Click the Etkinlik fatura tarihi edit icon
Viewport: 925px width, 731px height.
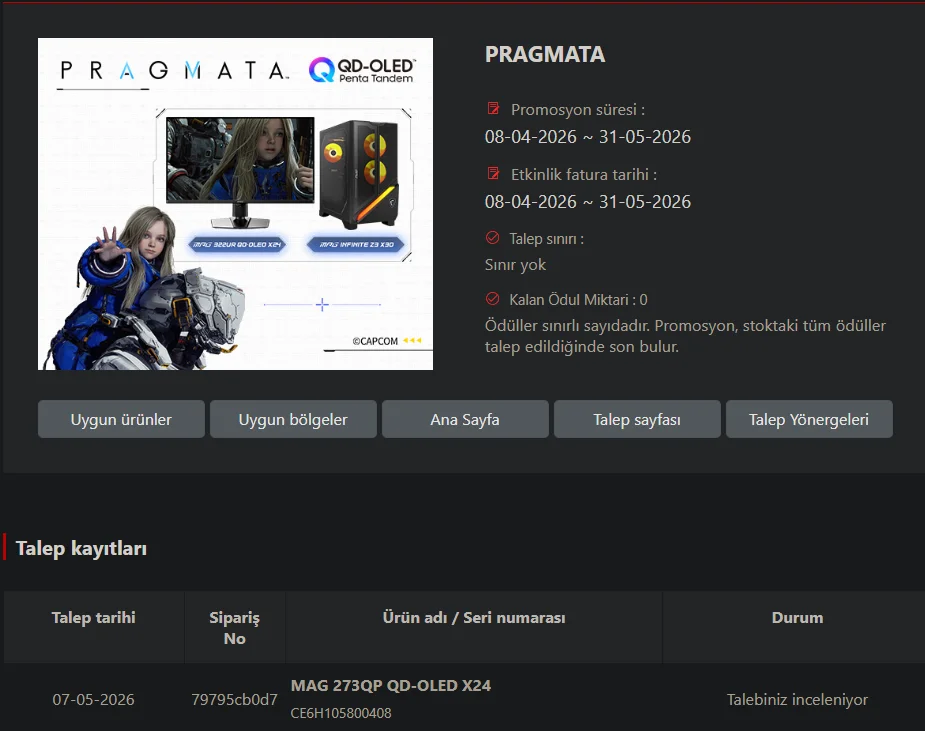pos(493,173)
